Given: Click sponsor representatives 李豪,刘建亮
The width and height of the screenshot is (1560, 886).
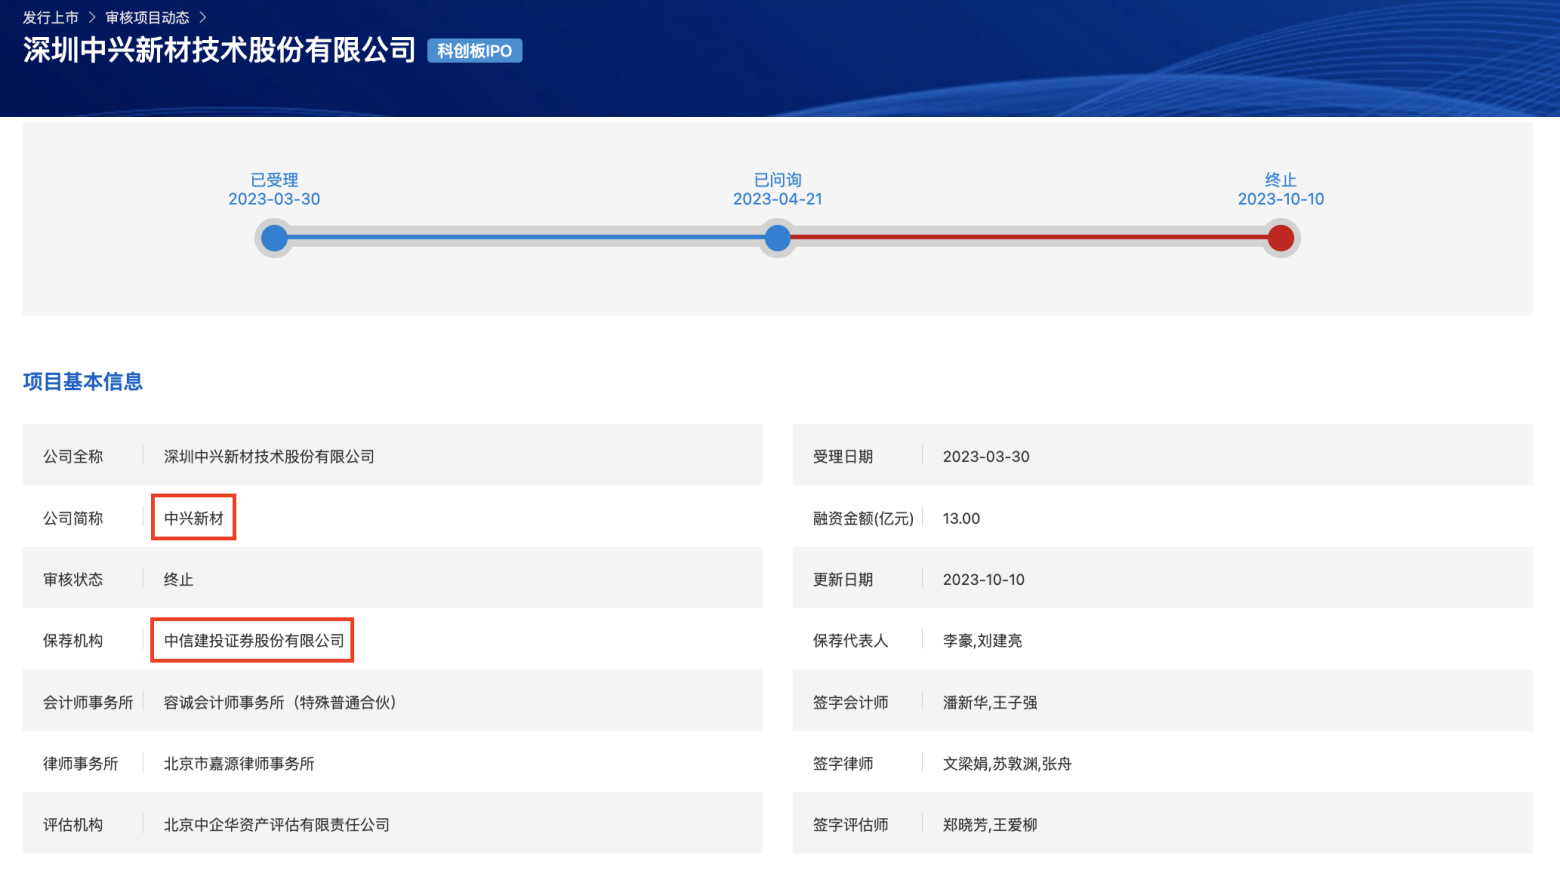Looking at the screenshot, I should coord(982,641).
